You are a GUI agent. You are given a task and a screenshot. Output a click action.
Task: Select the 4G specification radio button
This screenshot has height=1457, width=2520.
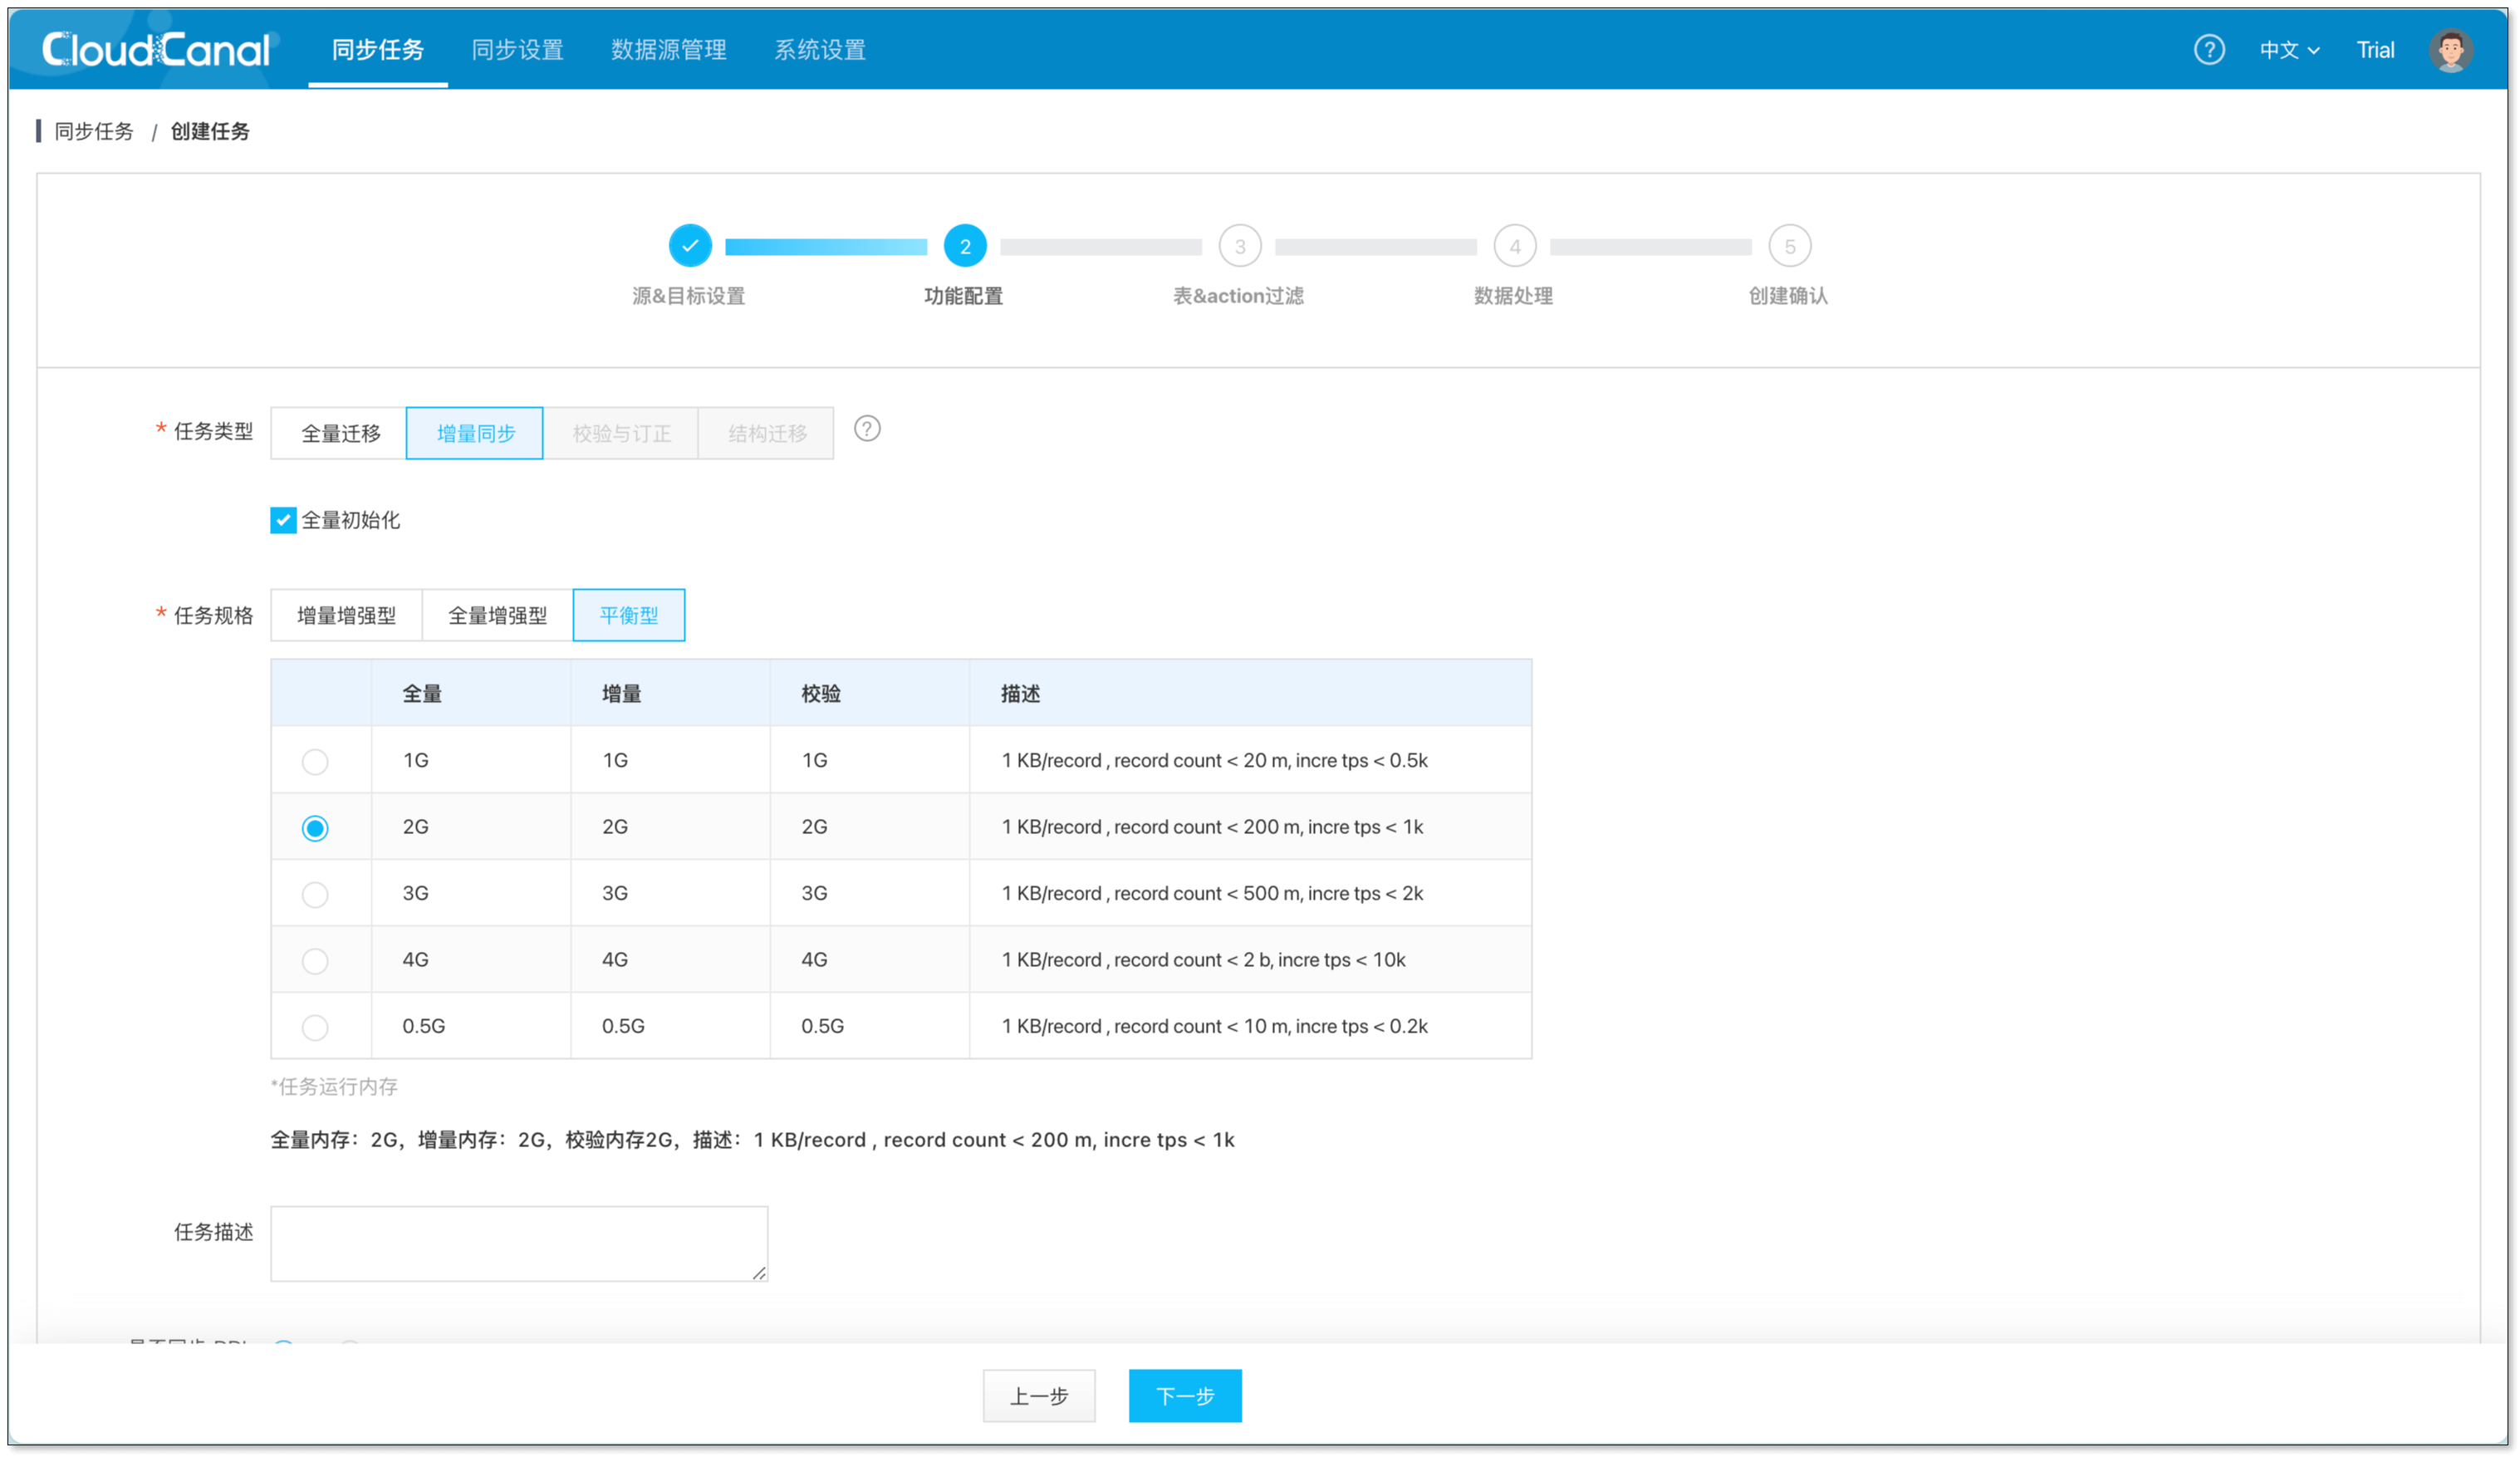(315, 961)
